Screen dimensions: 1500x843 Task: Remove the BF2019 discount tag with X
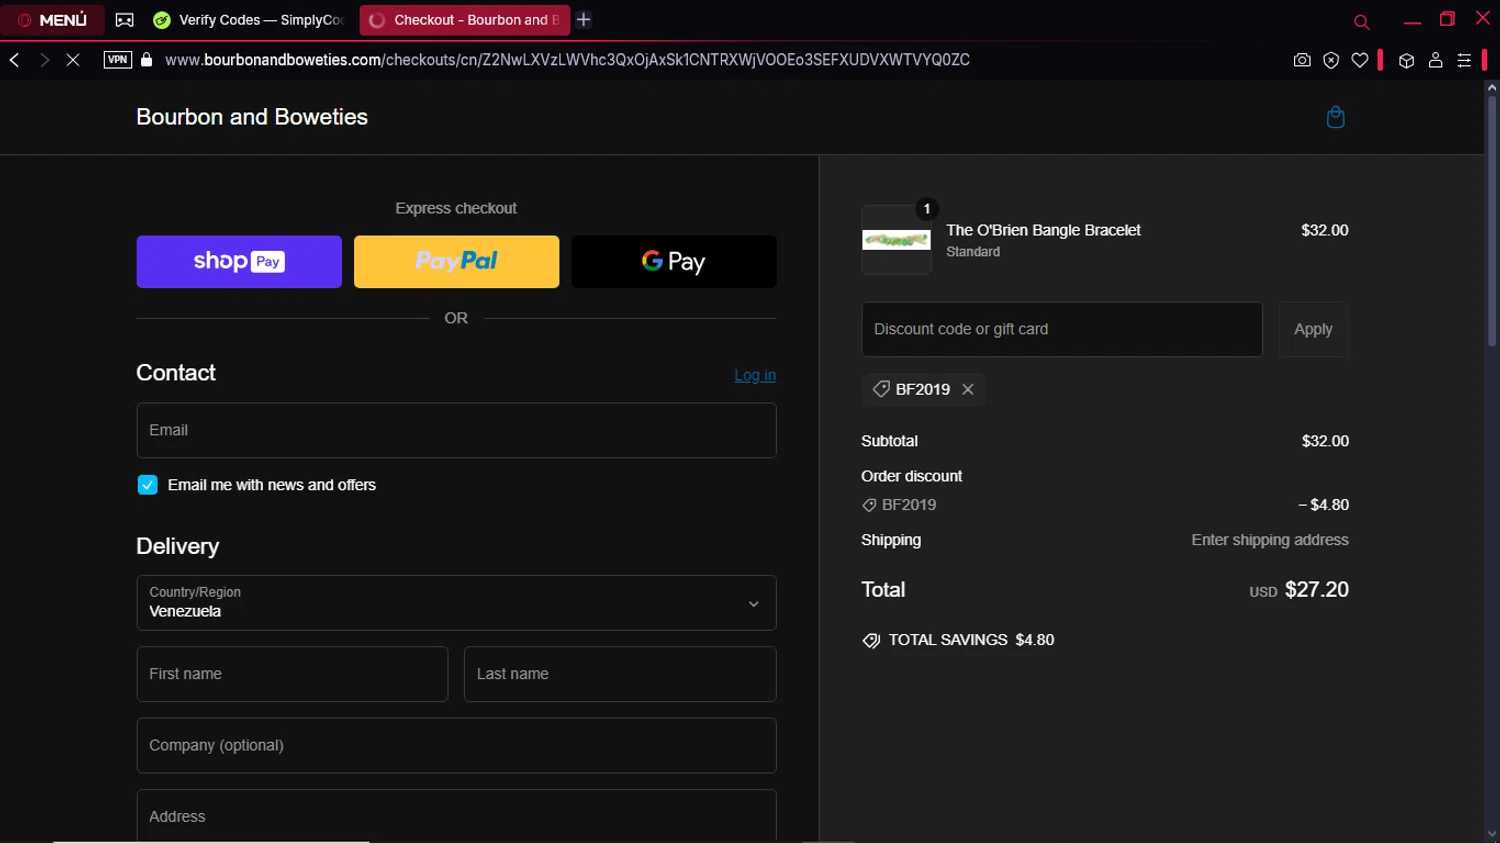pos(968,390)
